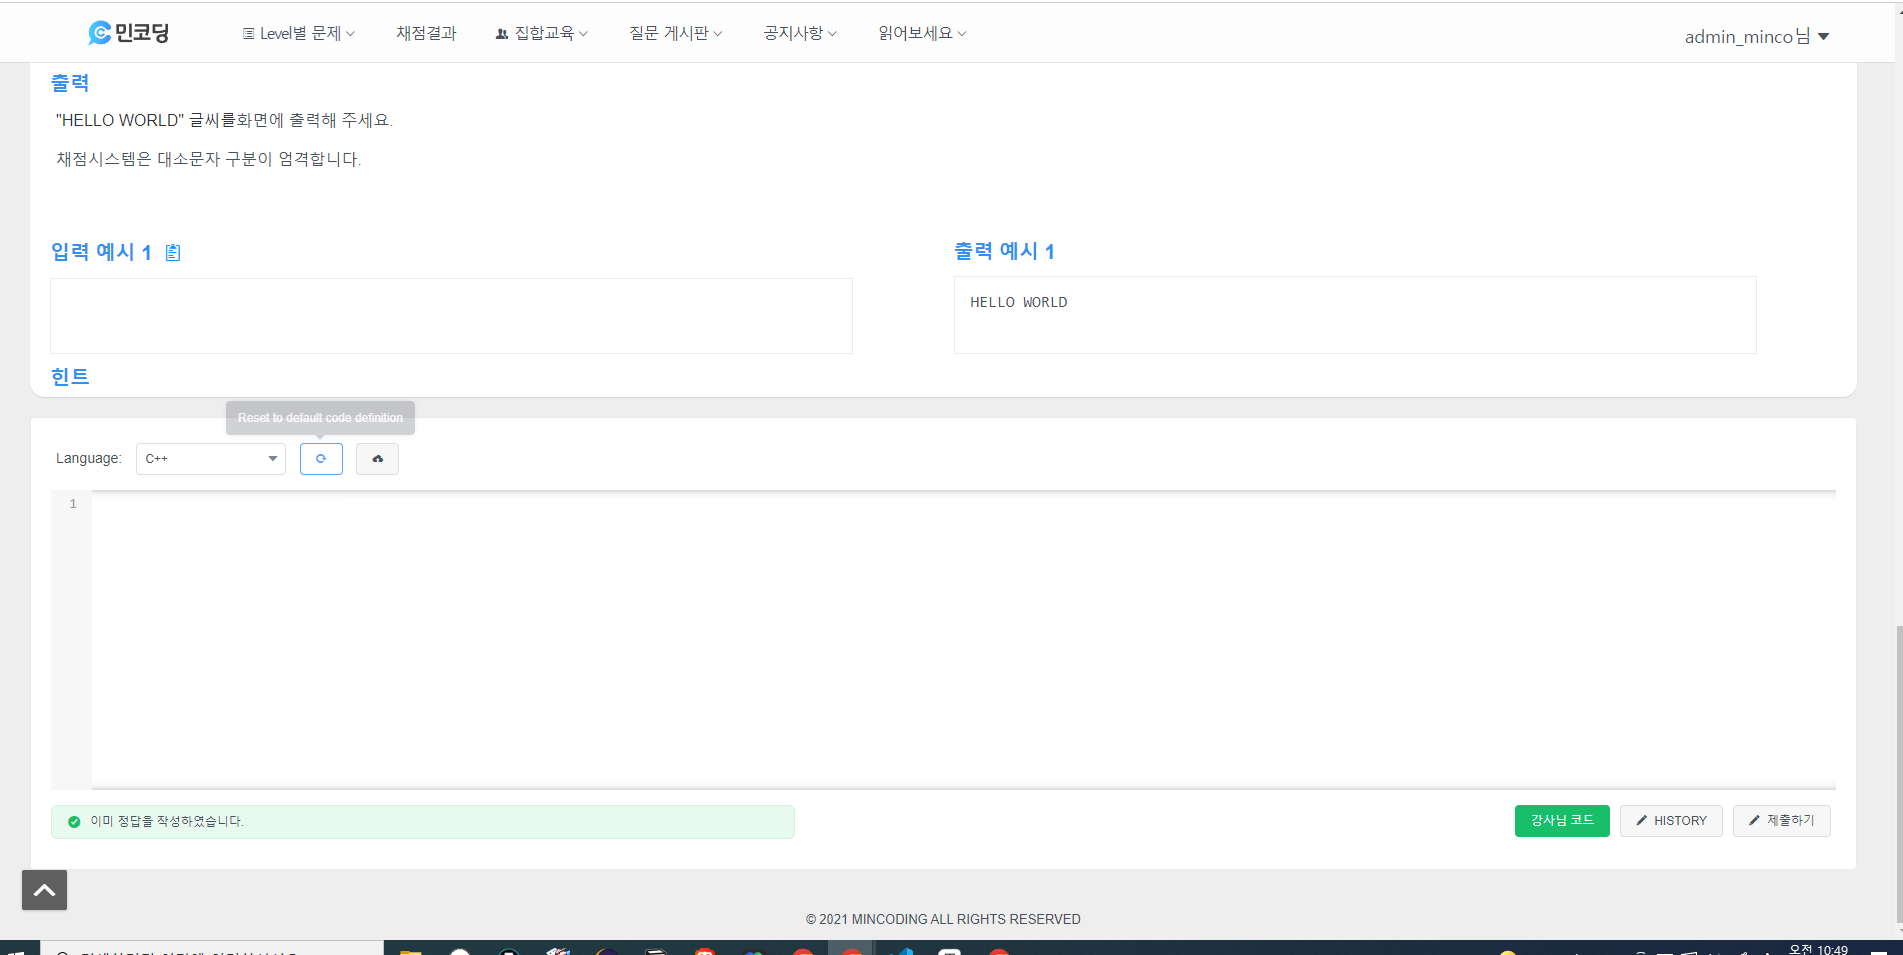Click the cloud upload icon button

click(x=377, y=459)
